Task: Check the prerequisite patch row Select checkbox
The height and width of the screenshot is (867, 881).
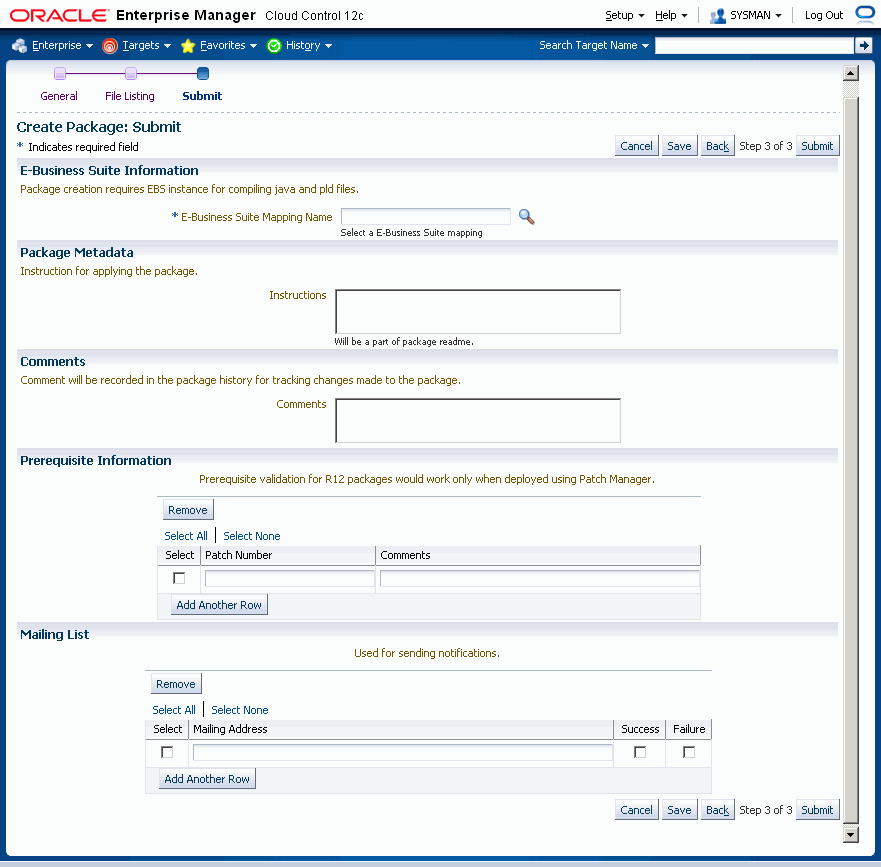Action: [x=179, y=578]
